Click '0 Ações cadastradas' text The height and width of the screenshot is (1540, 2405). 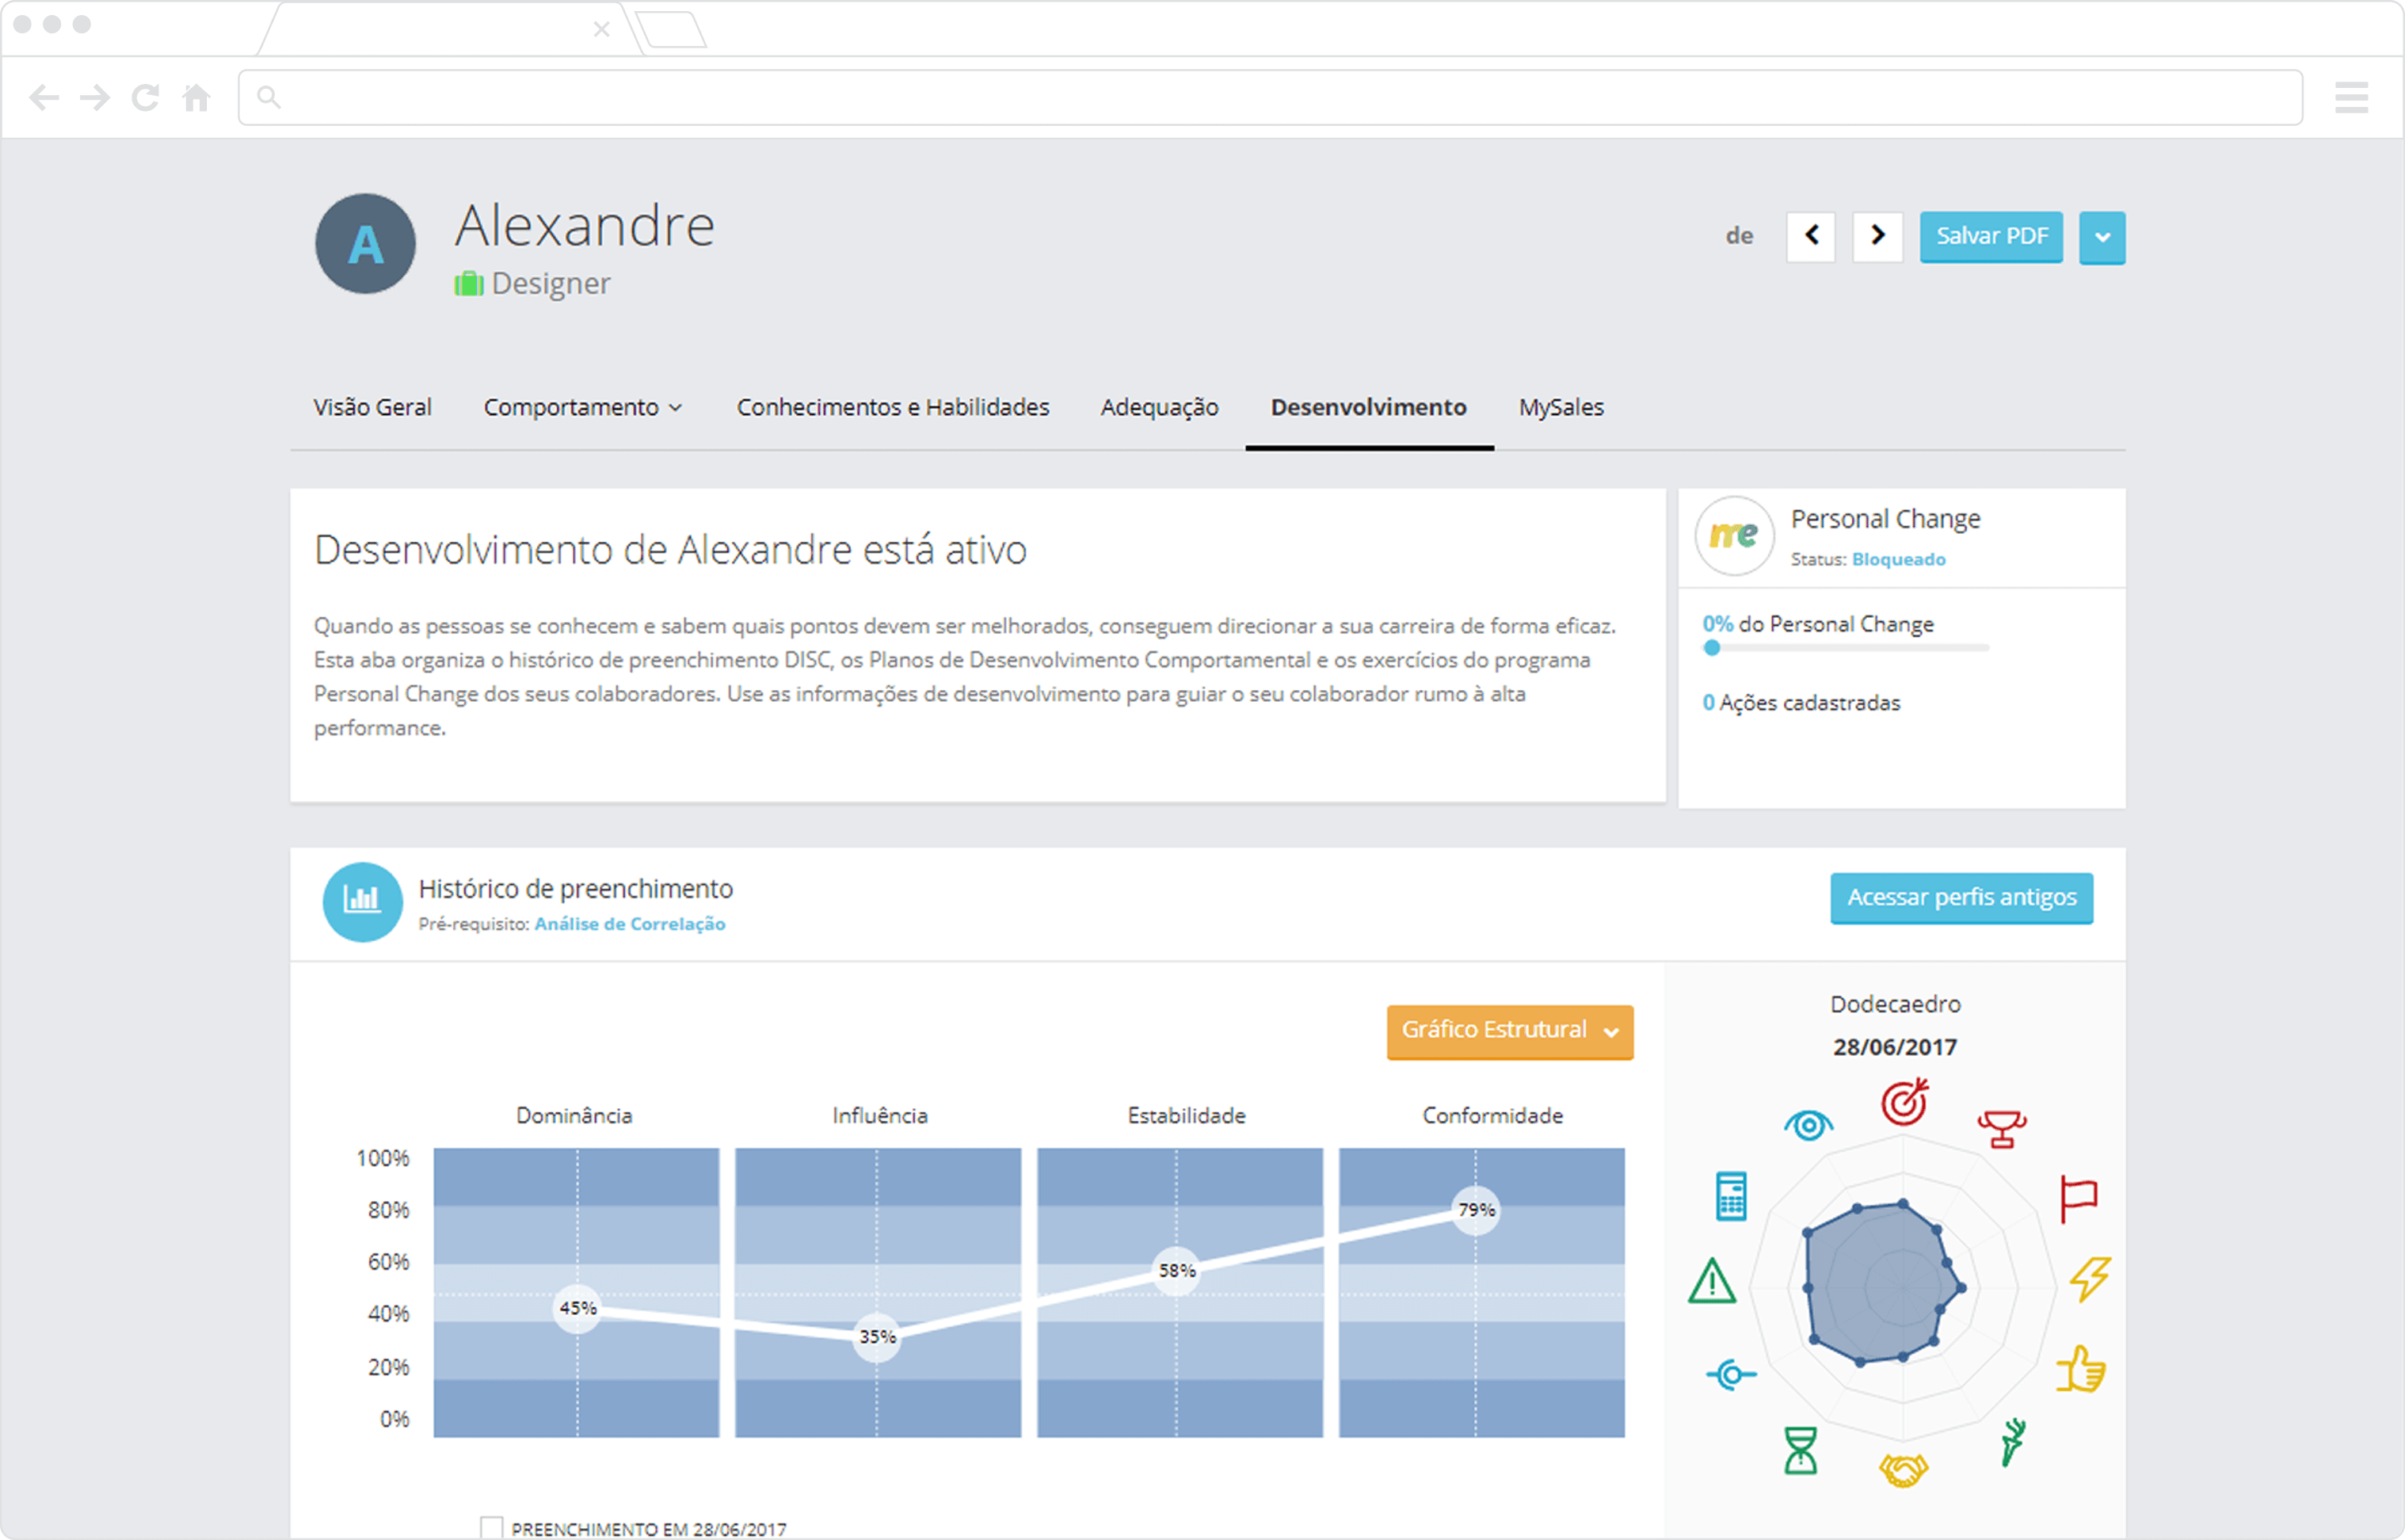(x=1801, y=703)
